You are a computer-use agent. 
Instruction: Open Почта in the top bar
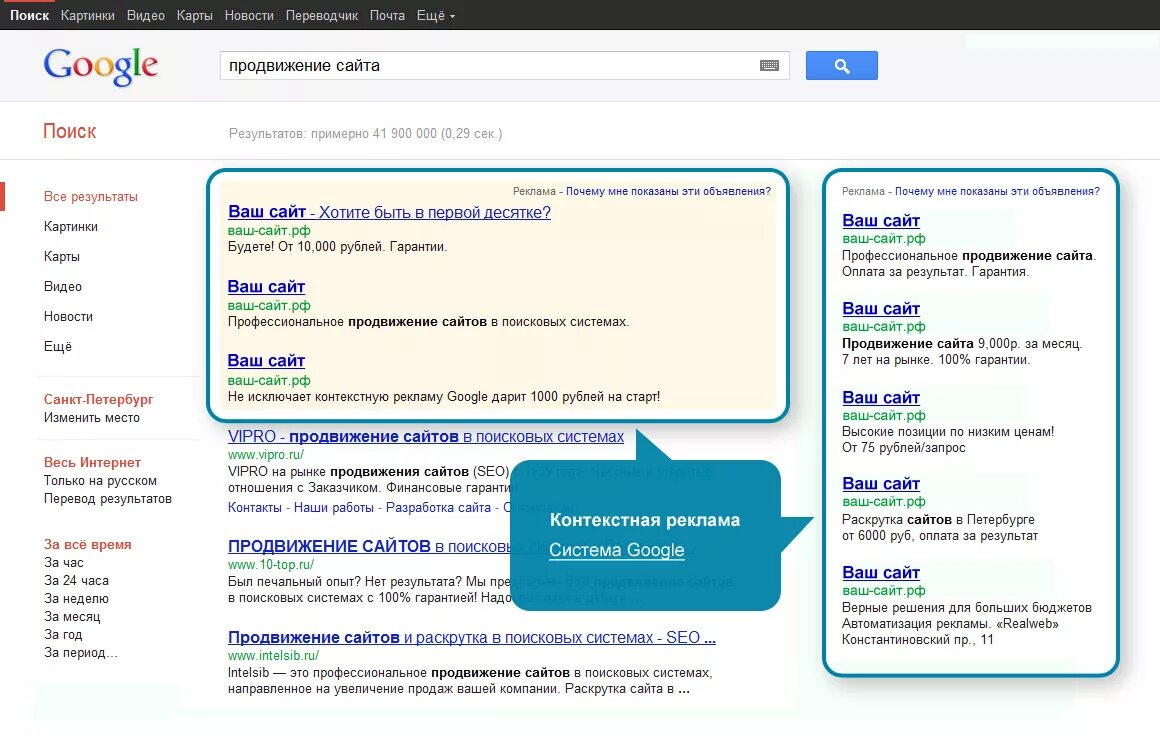pos(387,16)
